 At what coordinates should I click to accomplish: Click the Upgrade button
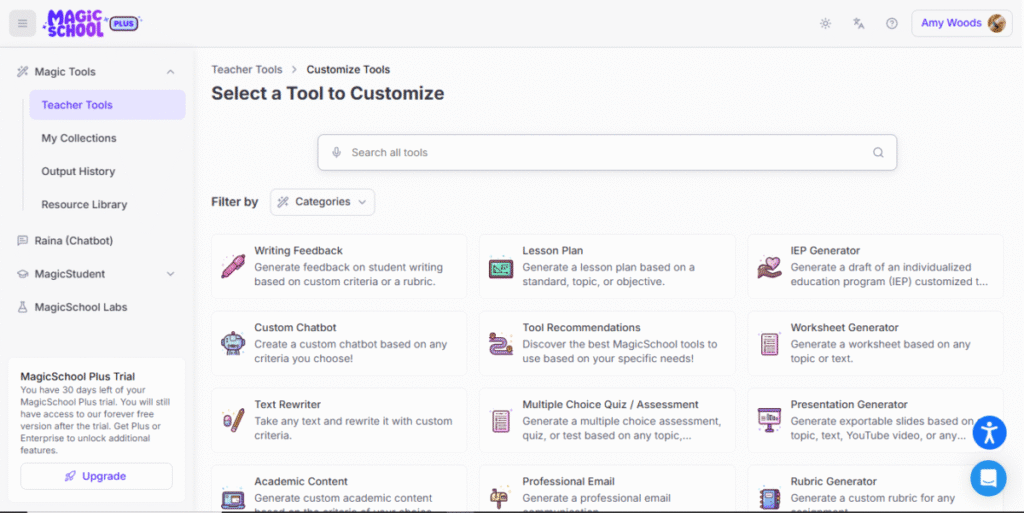click(96, 476)
